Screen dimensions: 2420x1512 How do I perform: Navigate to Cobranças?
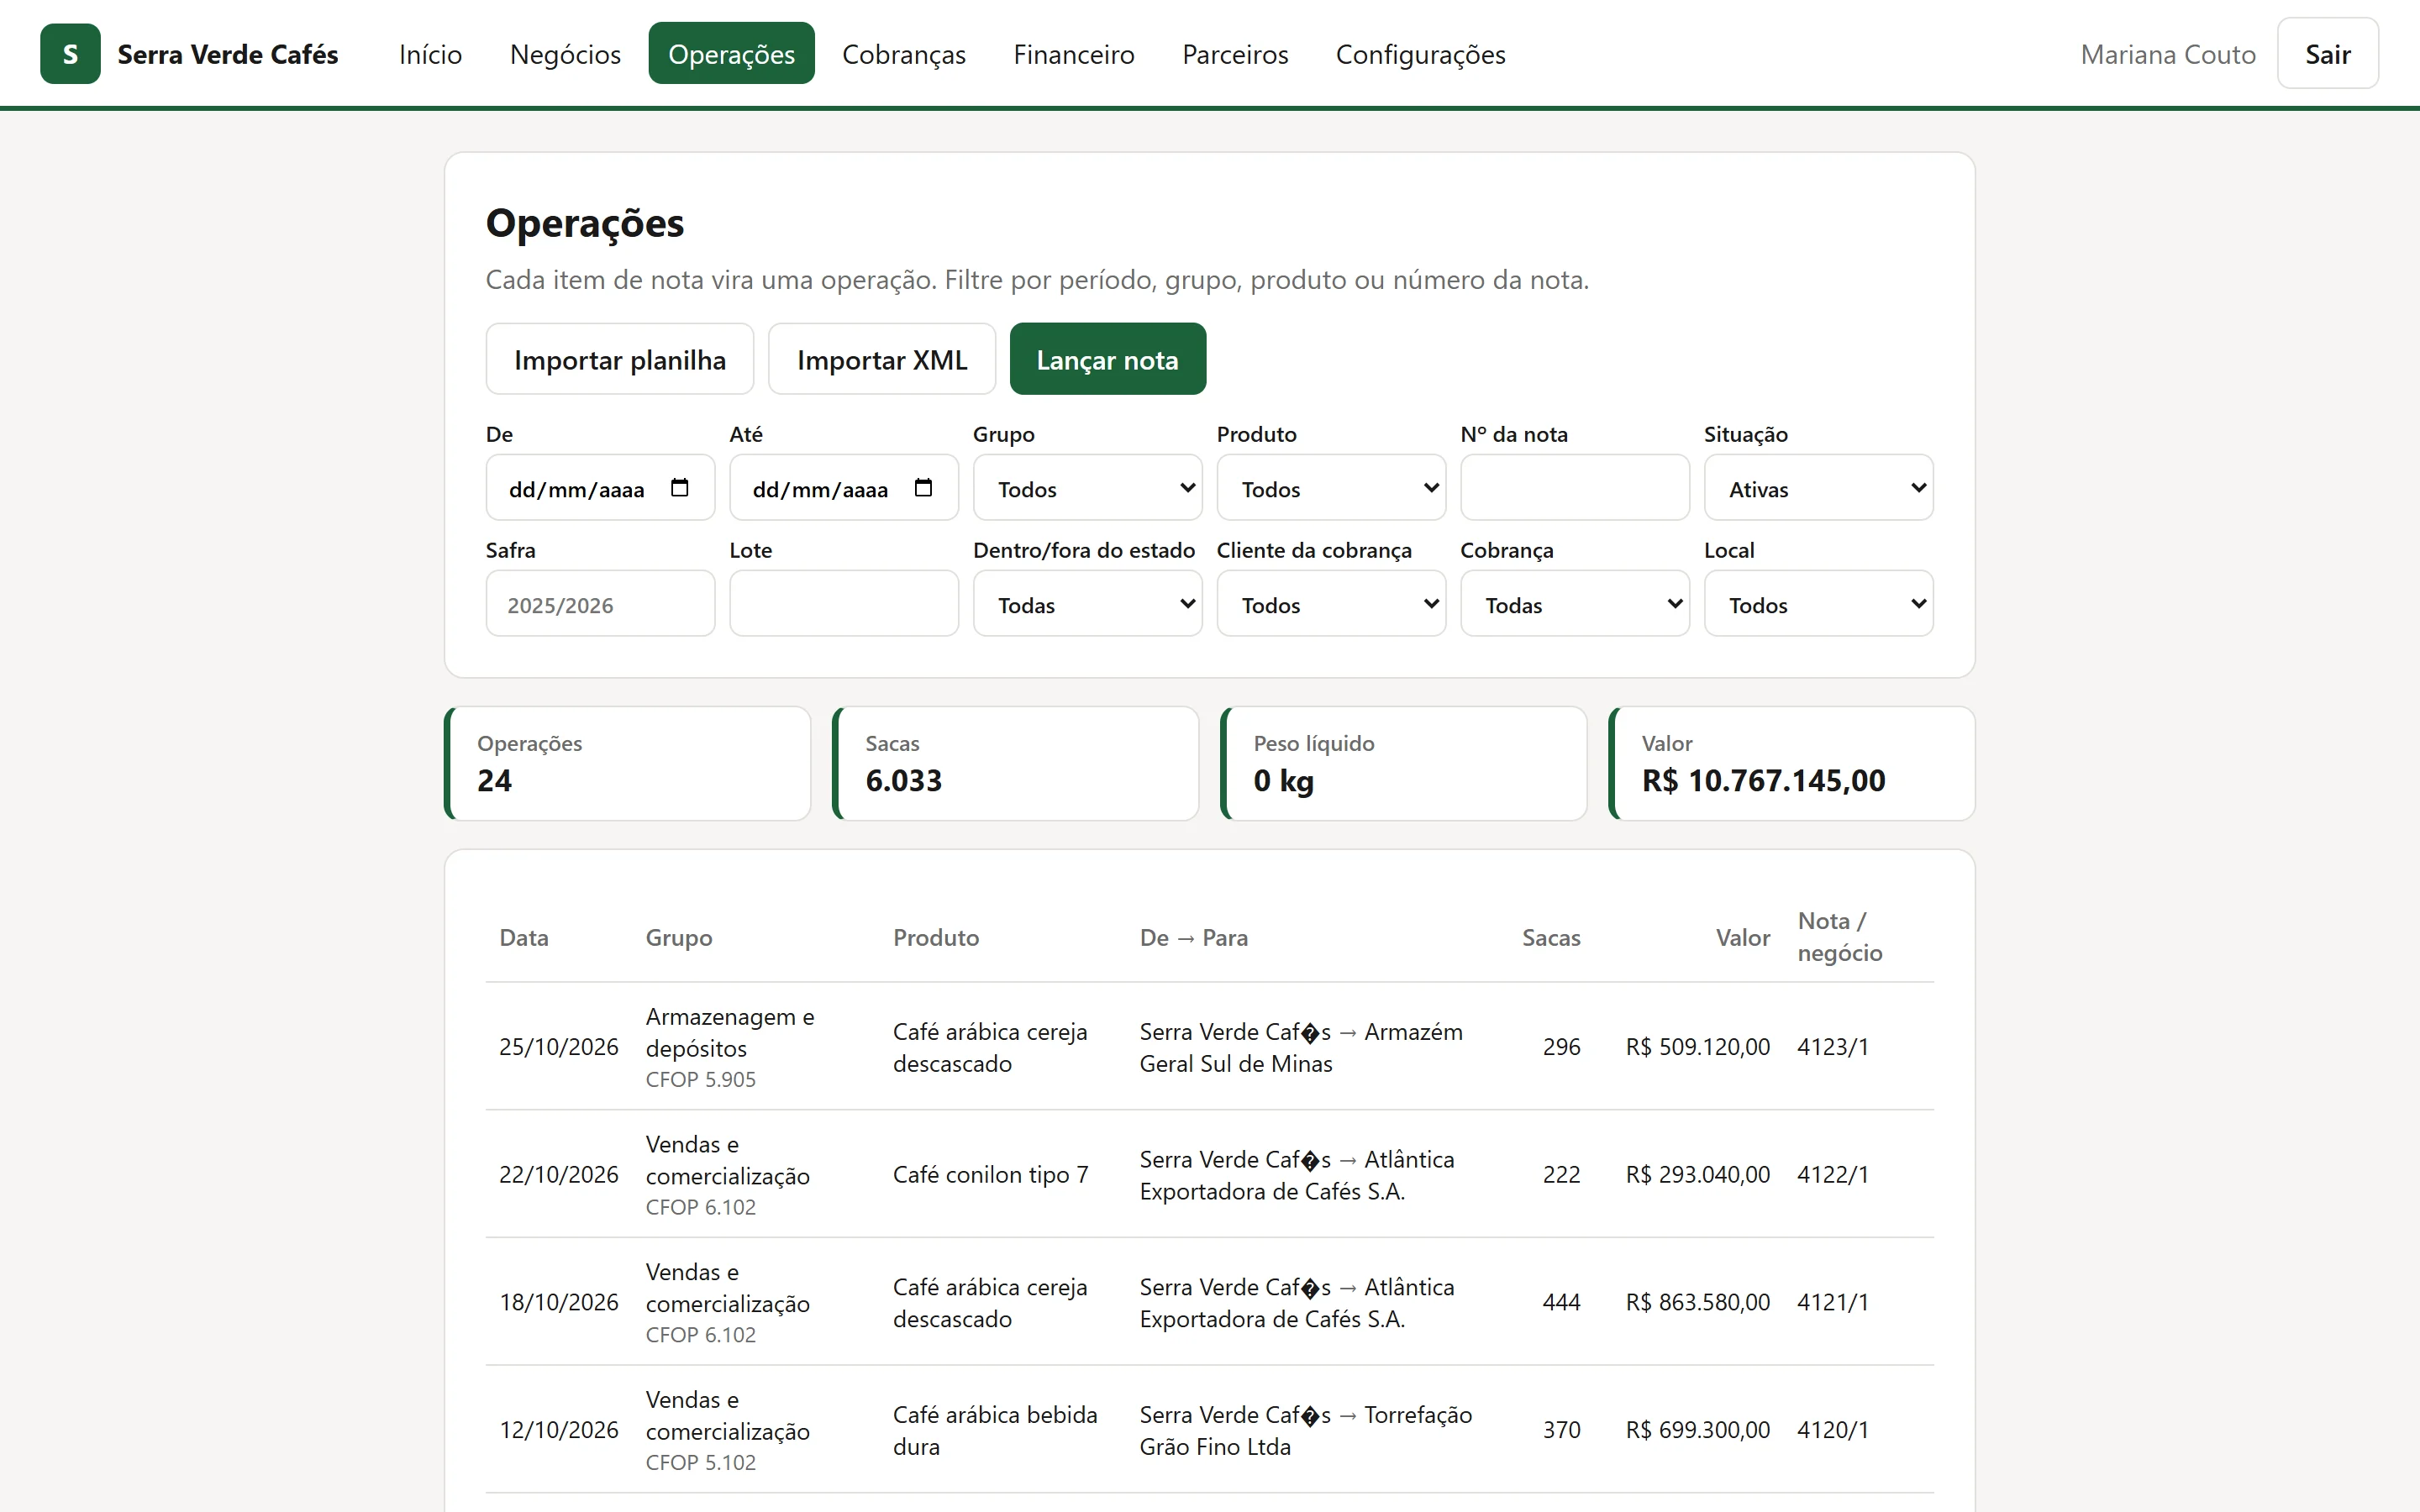pyautogui.click(x=904, y=54)
